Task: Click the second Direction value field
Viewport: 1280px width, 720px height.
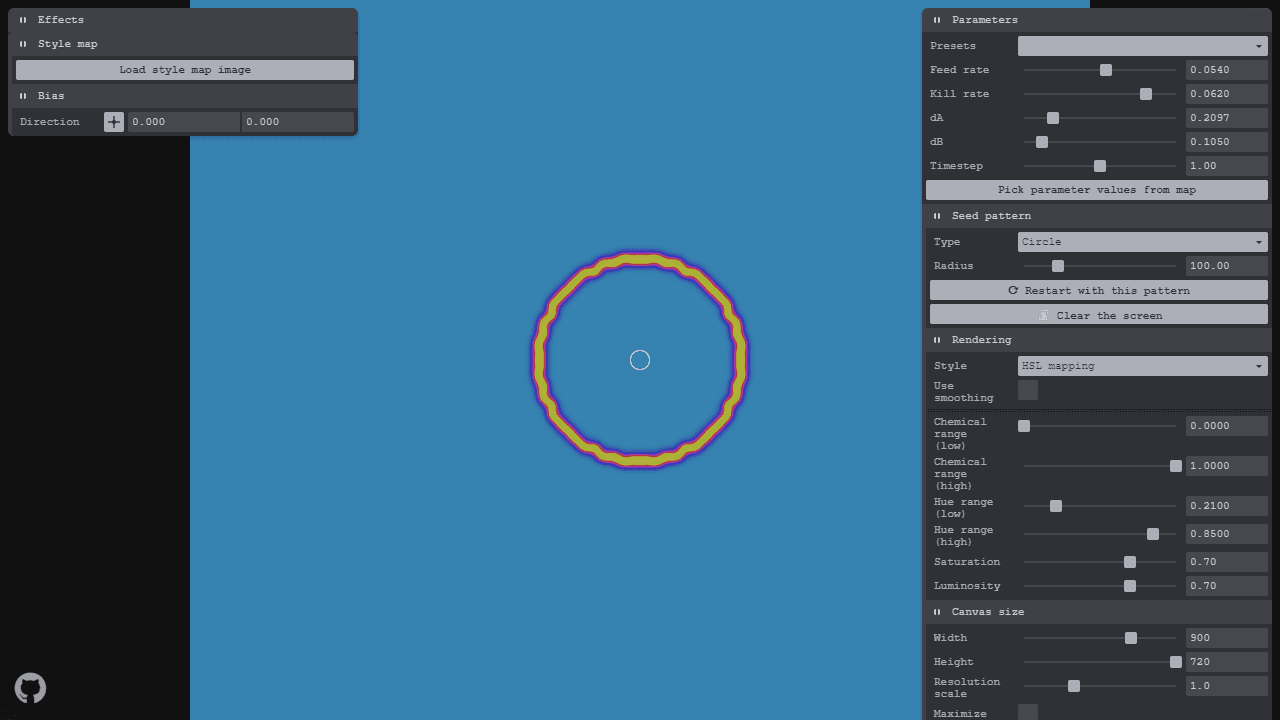Action: pos(298,122)
